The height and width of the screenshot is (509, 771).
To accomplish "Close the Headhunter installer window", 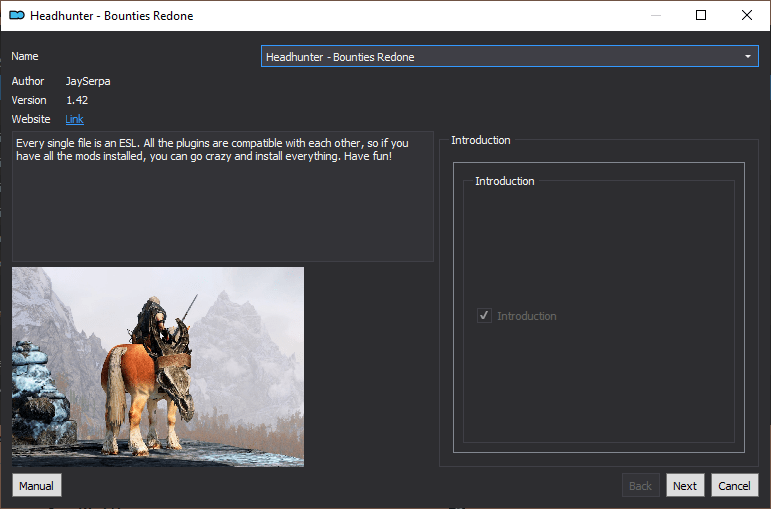I will pos(747,15).
